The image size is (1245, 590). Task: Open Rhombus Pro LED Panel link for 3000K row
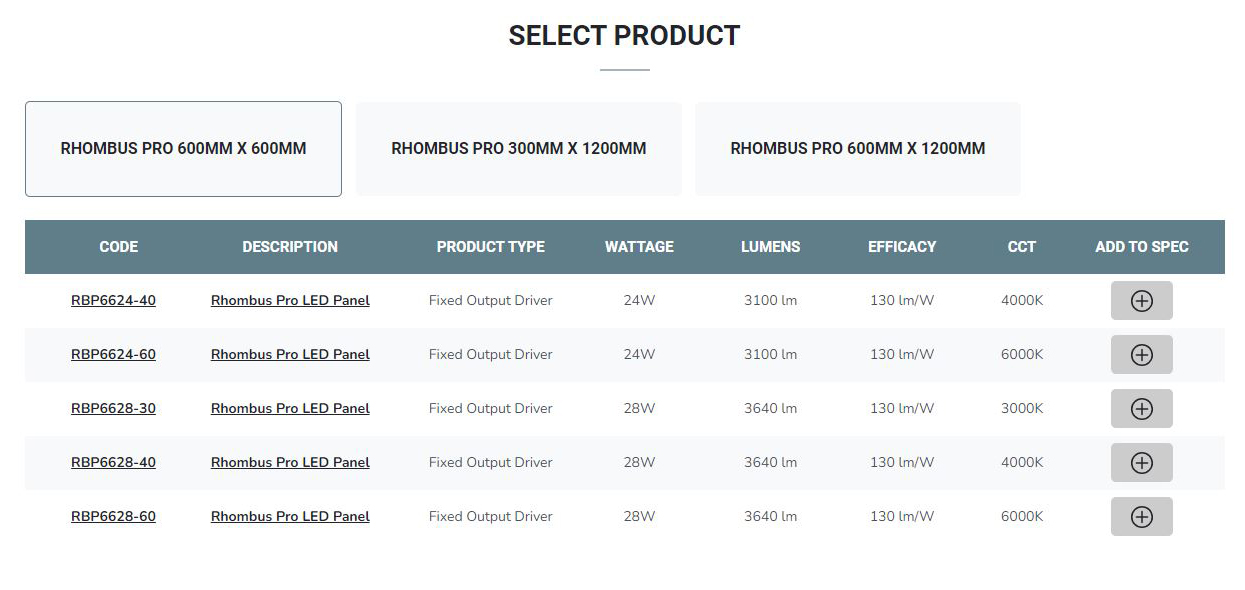point(290,409)
